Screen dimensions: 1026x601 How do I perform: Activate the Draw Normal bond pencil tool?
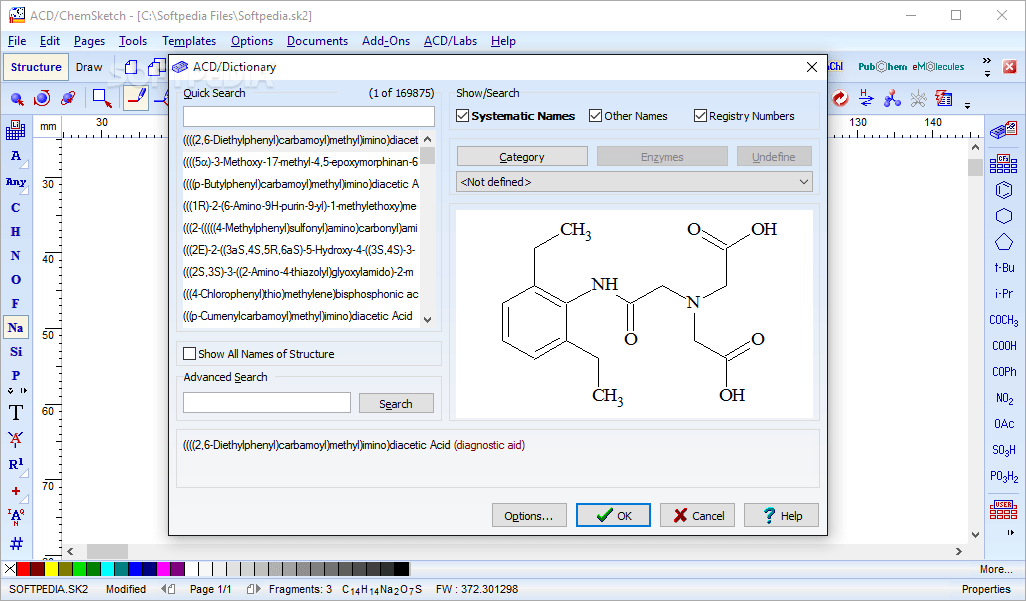click(136, 99)
